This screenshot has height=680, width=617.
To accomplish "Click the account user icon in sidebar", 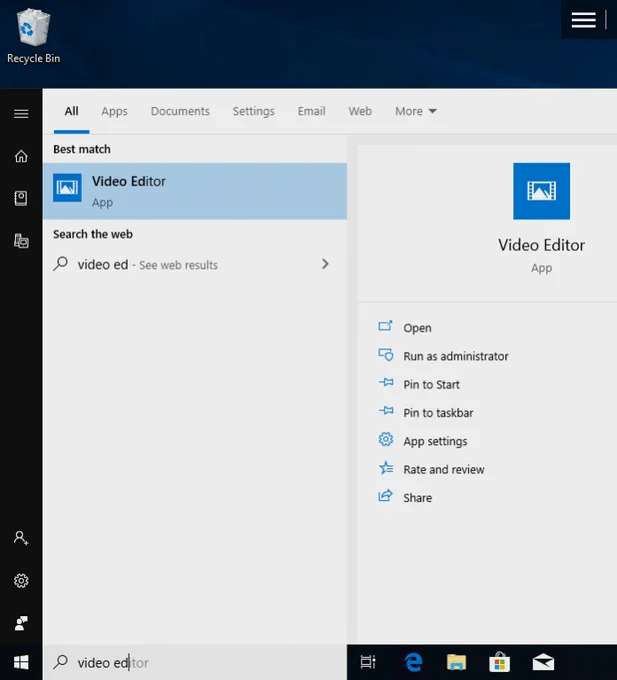I will pos(21,538).
